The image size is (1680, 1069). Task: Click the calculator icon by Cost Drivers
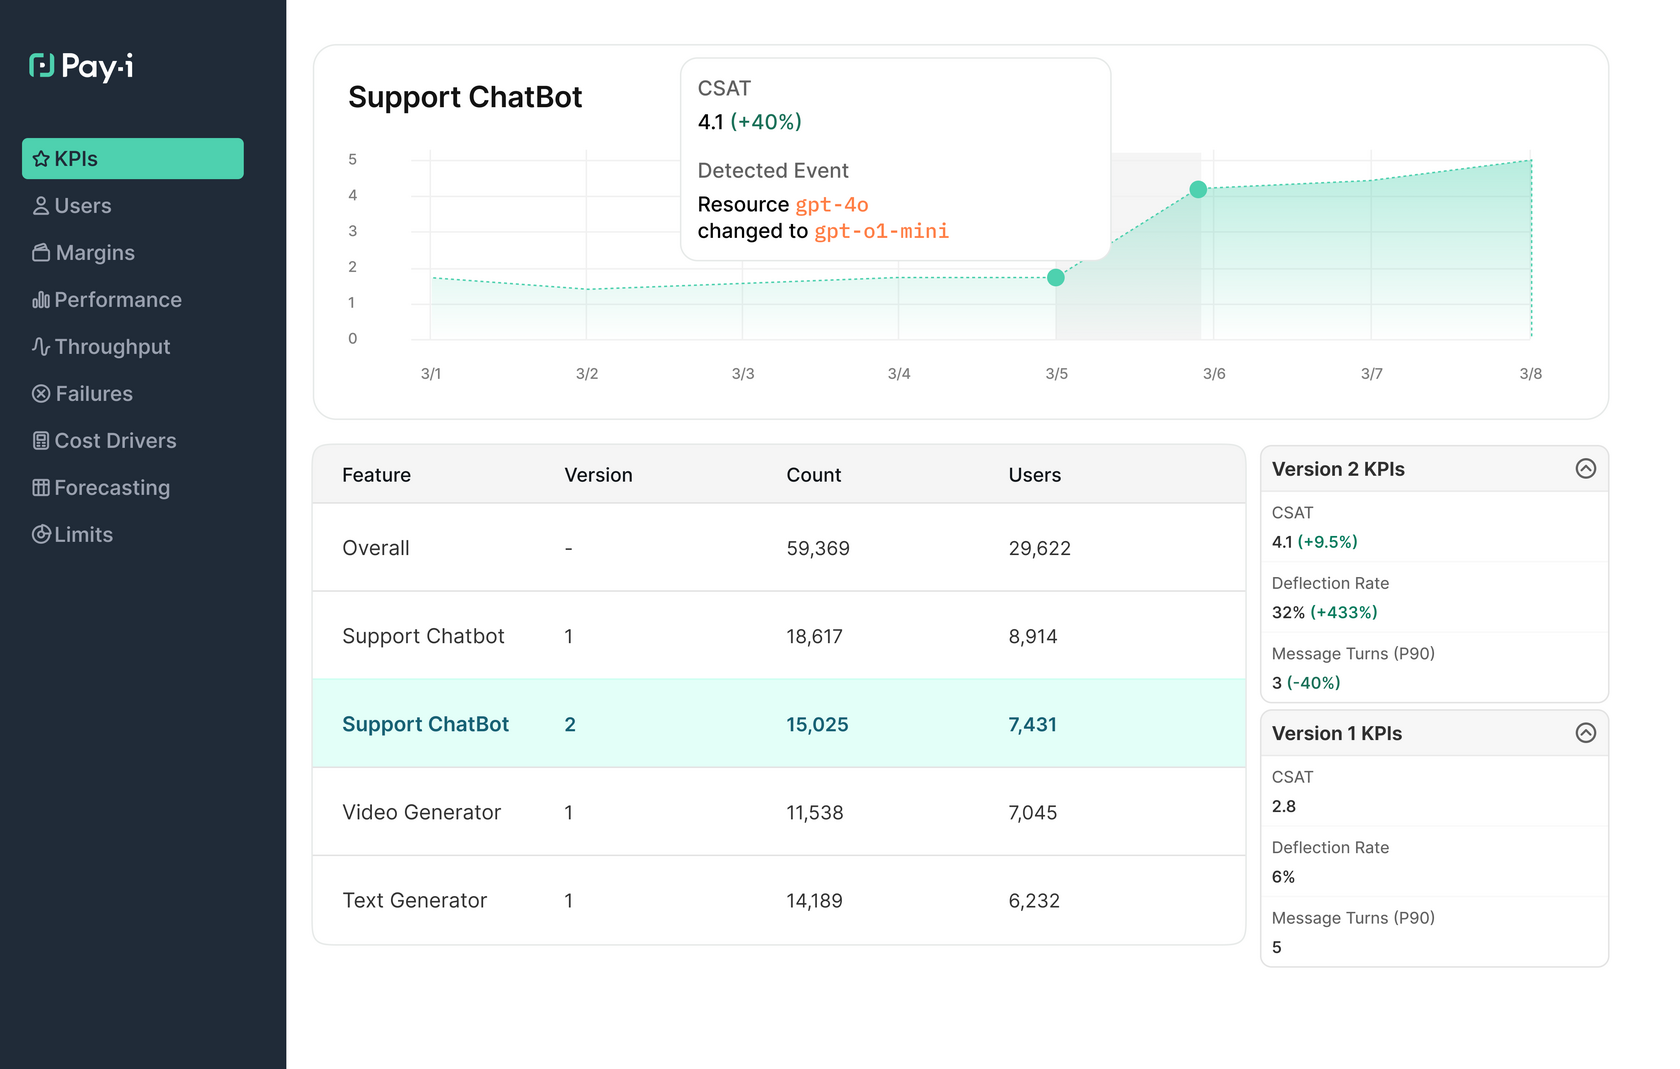[41, 441]
